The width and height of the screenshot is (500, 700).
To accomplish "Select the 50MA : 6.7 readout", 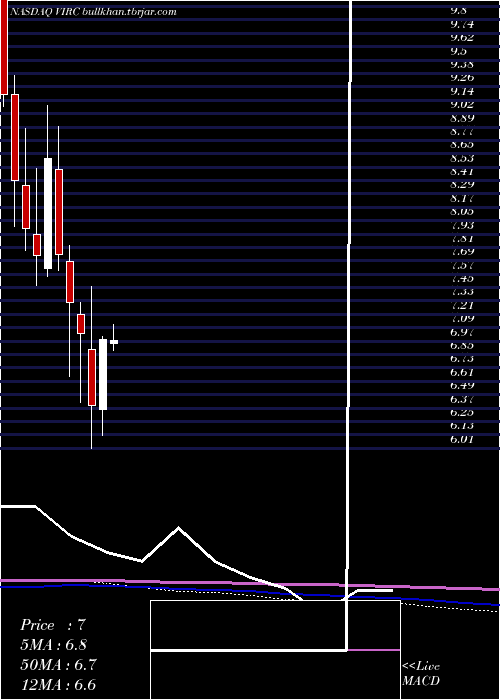I will point(56,665).
